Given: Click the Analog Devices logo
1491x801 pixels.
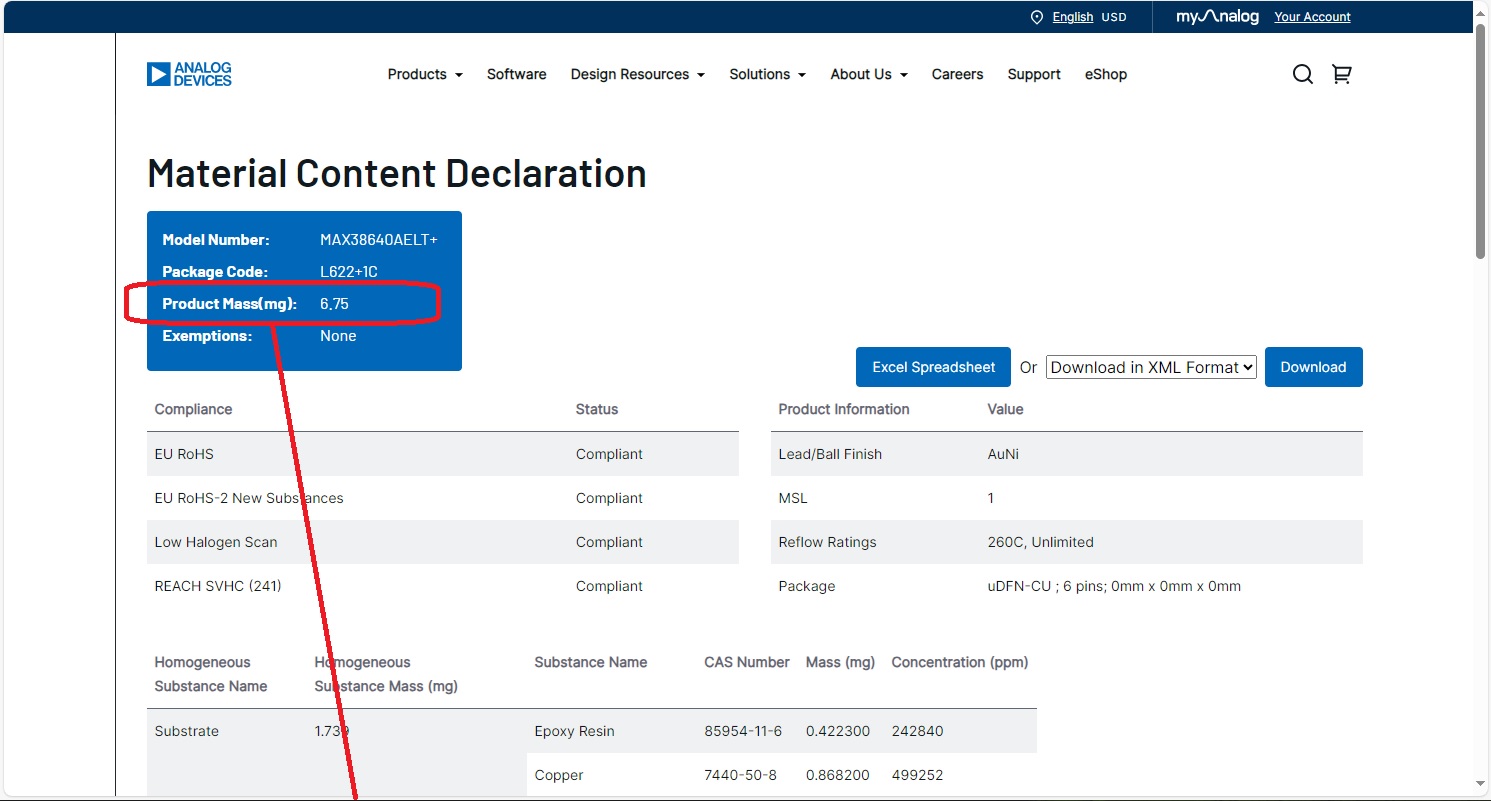Looking at the screenshot, I should 189,74.
